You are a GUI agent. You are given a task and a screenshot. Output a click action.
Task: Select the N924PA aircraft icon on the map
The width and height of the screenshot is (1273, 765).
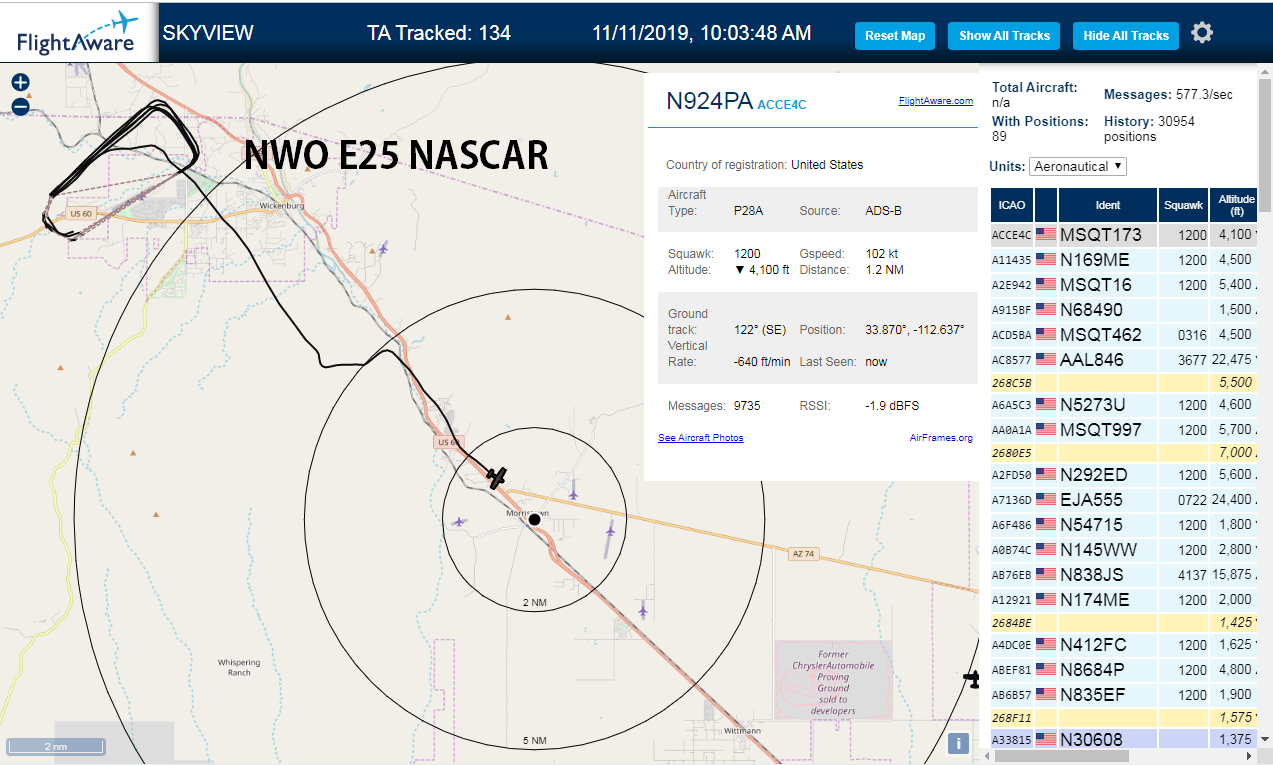(498, 478)
